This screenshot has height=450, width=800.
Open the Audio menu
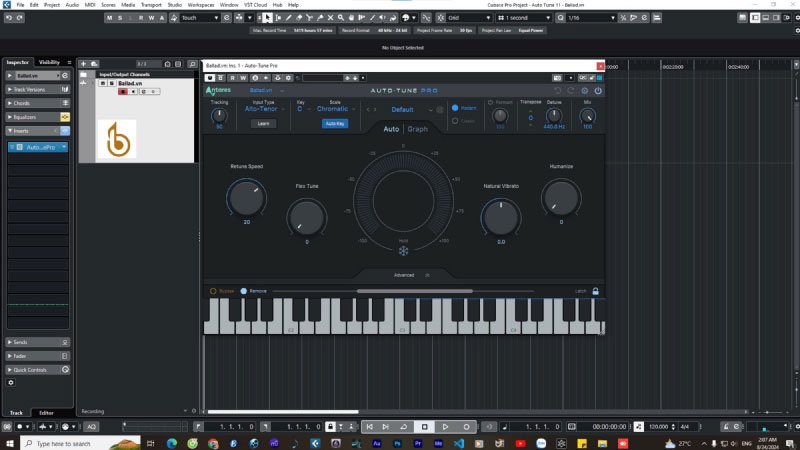pos(72,5)
